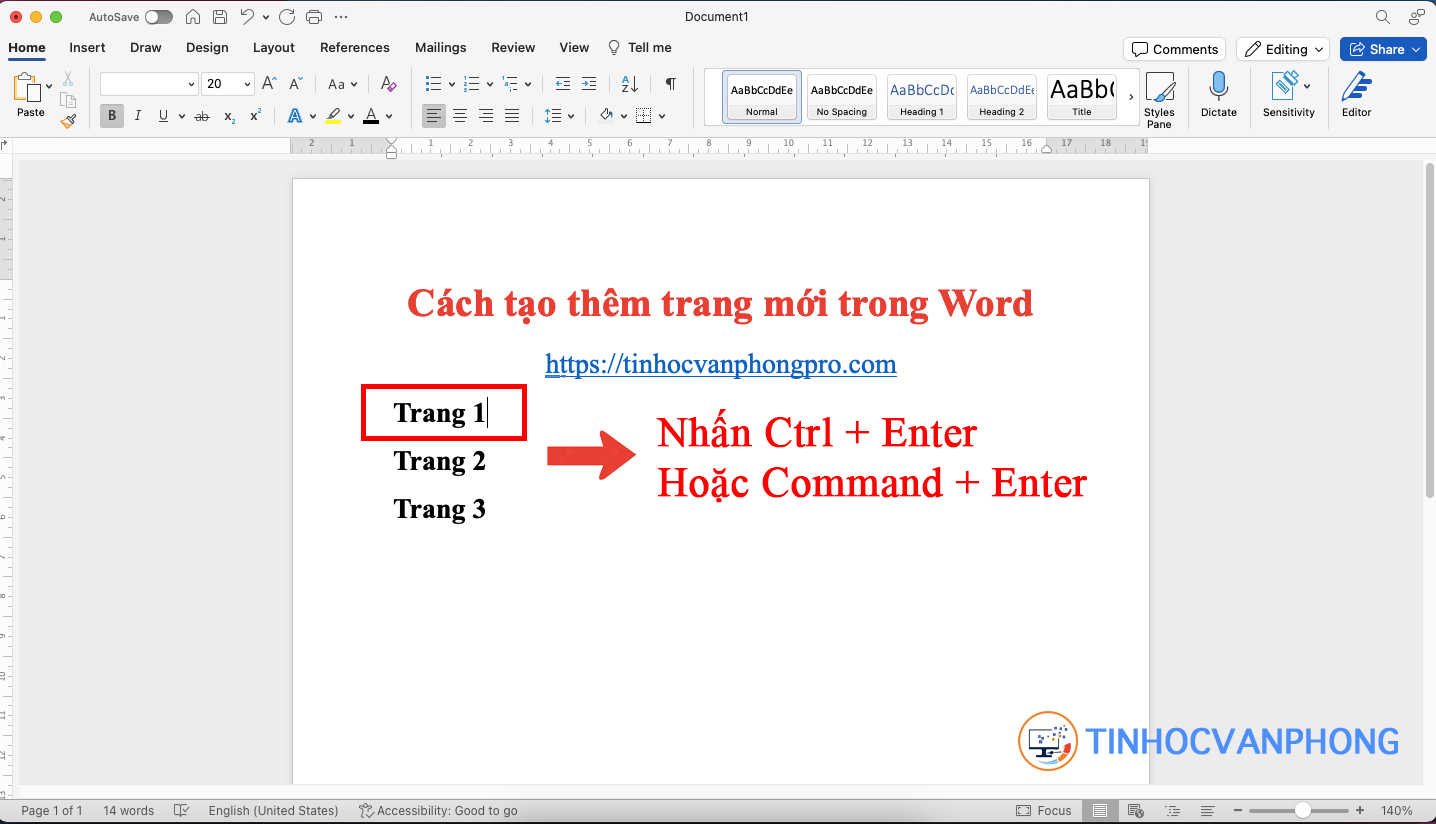The image size is (1436, 824).
Task: Apply the black font color
Action: 371,116
